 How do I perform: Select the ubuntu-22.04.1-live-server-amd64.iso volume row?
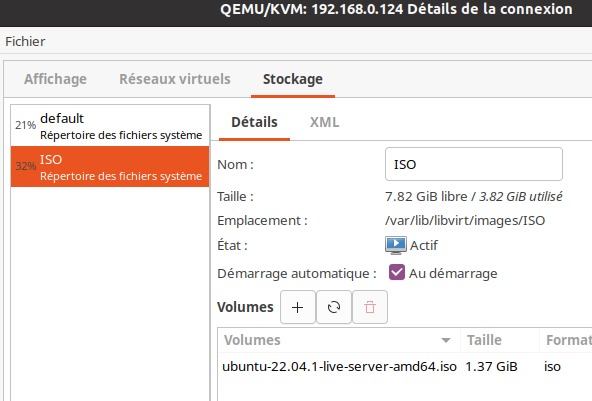(x=405, y=367)
